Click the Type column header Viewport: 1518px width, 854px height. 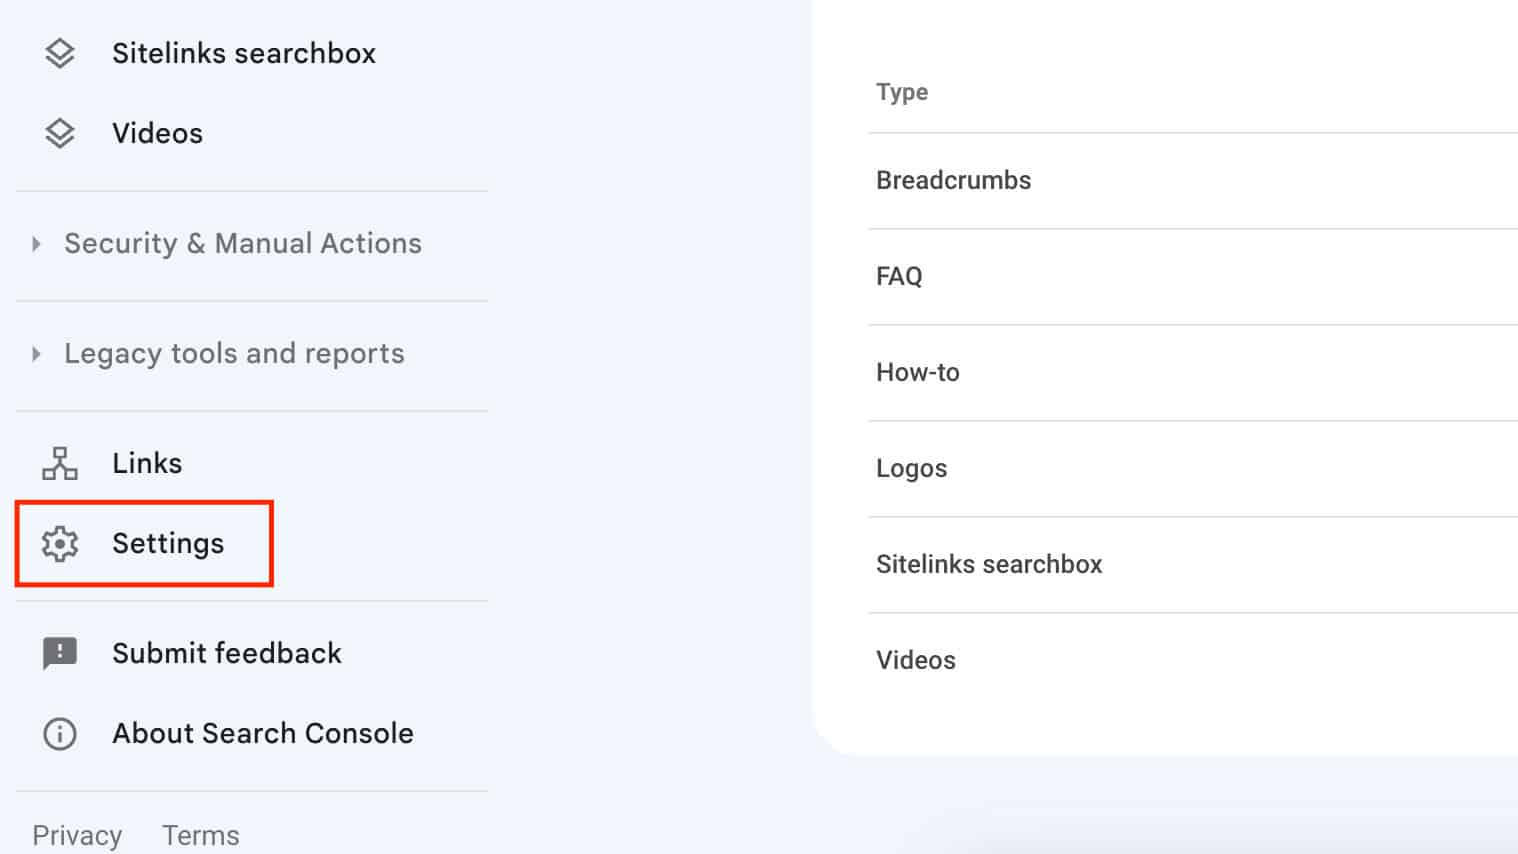(902, 92)
